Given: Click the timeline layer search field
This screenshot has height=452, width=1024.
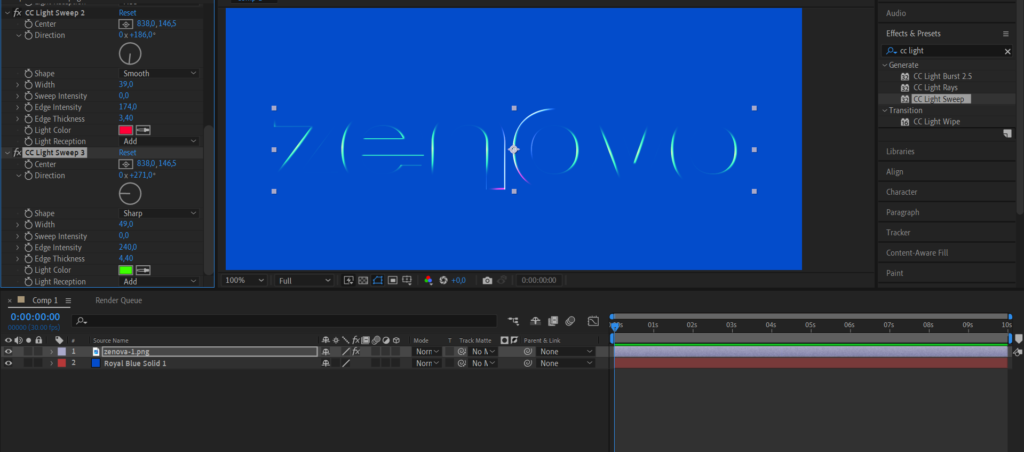Looking at the screenshot, I should click(x=285, y=321).
